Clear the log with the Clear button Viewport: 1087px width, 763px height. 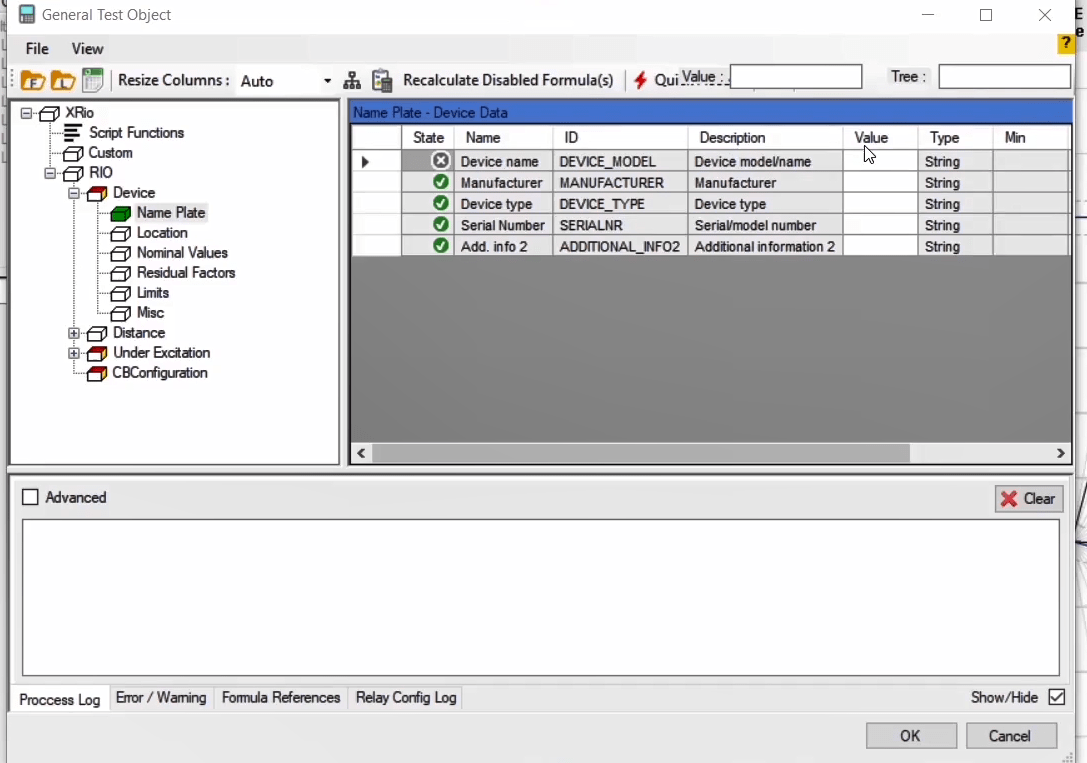click(x=1028, y=499)
